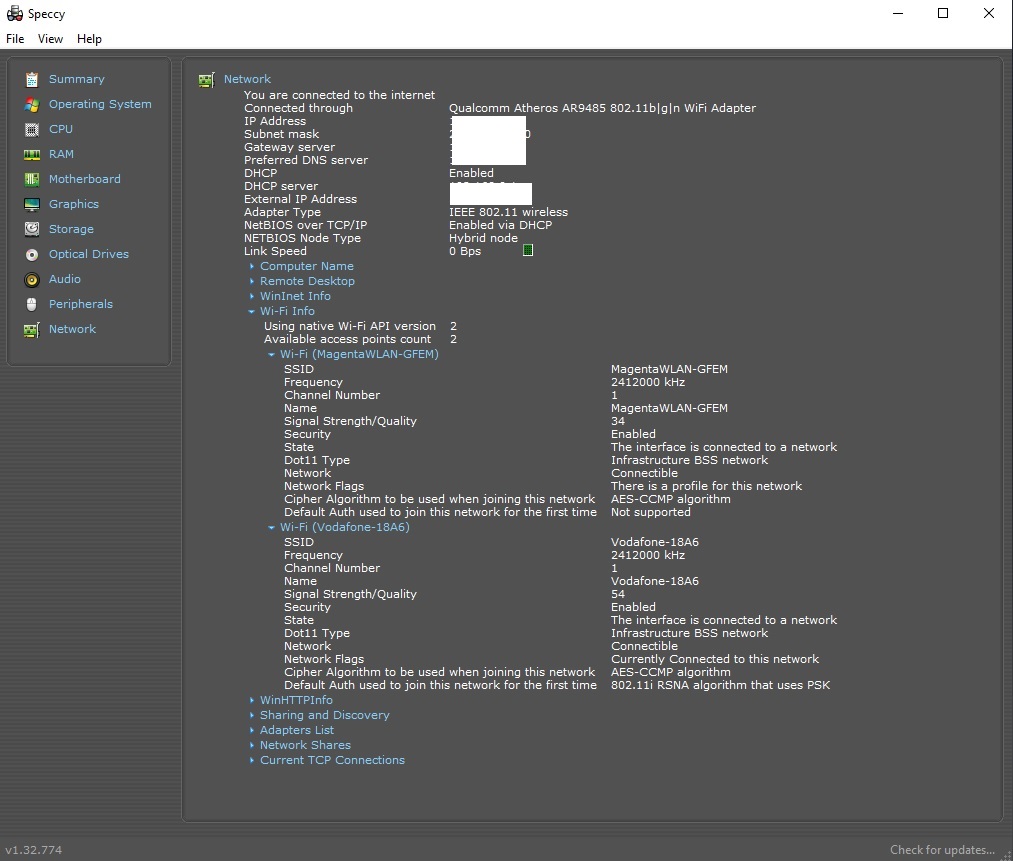Open the Operating System section

[x=100, y=104]
